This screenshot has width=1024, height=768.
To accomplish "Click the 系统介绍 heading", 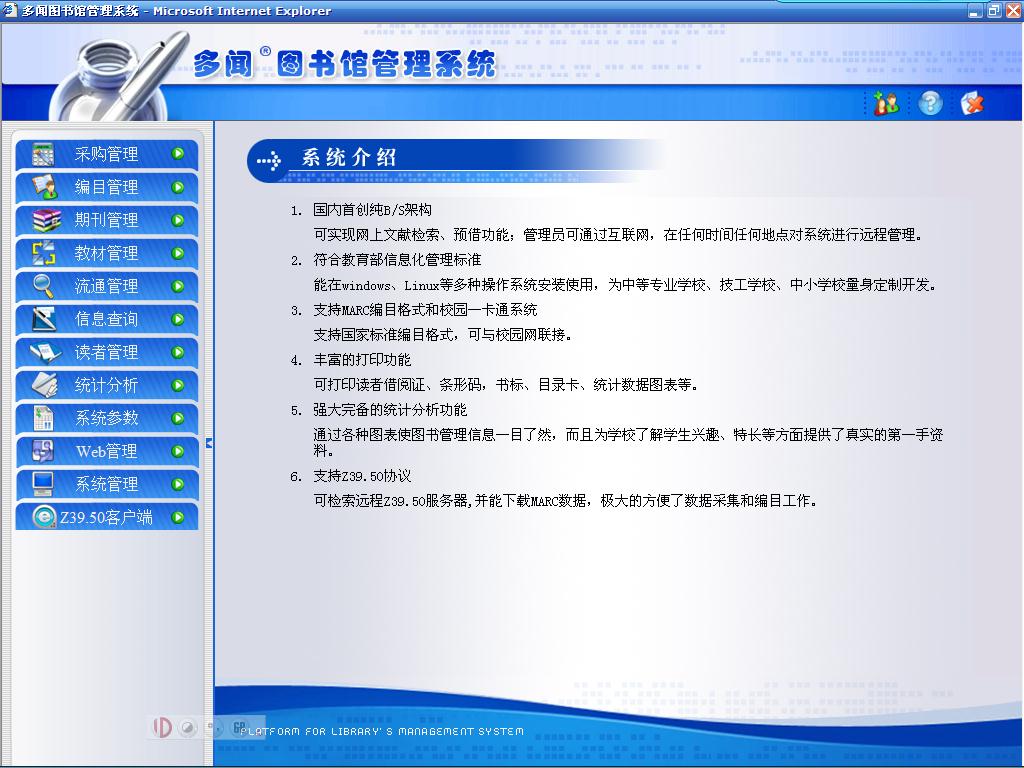I will click(348, 157).
